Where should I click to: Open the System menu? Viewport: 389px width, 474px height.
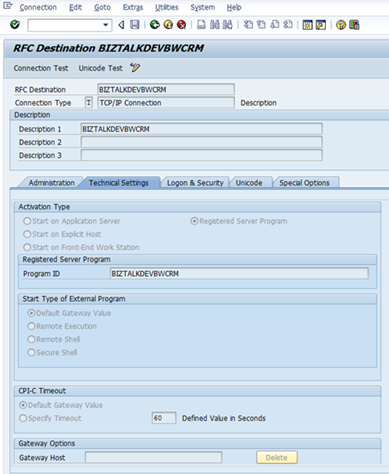coord(203,7)
